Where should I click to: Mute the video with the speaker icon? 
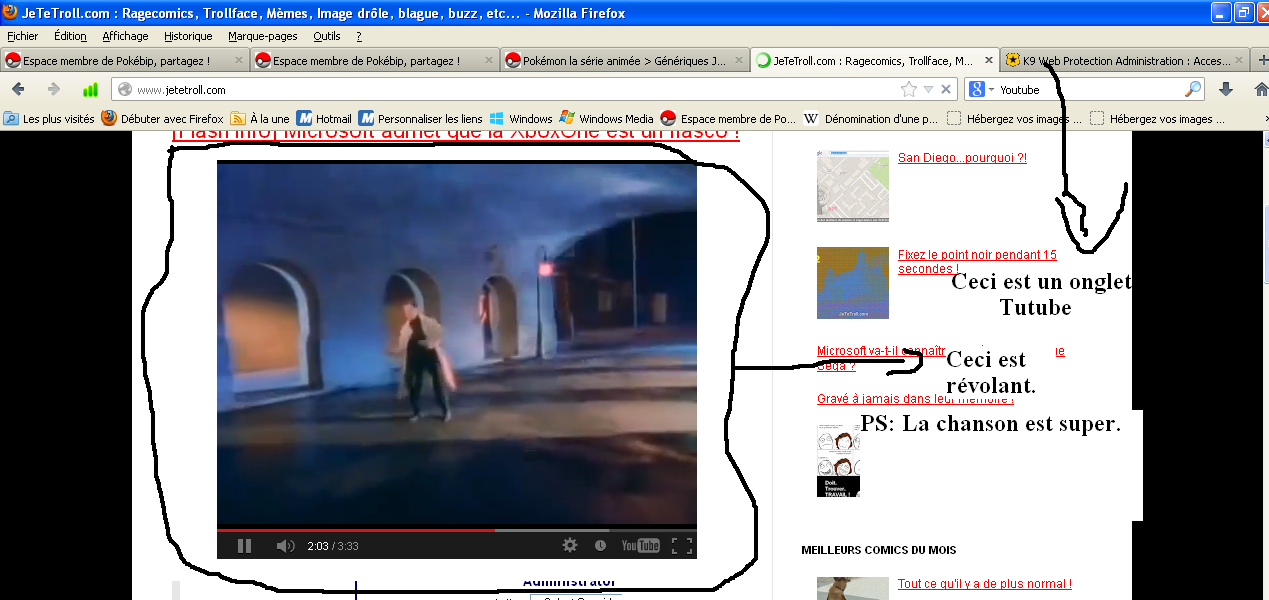tap(285, 545)
